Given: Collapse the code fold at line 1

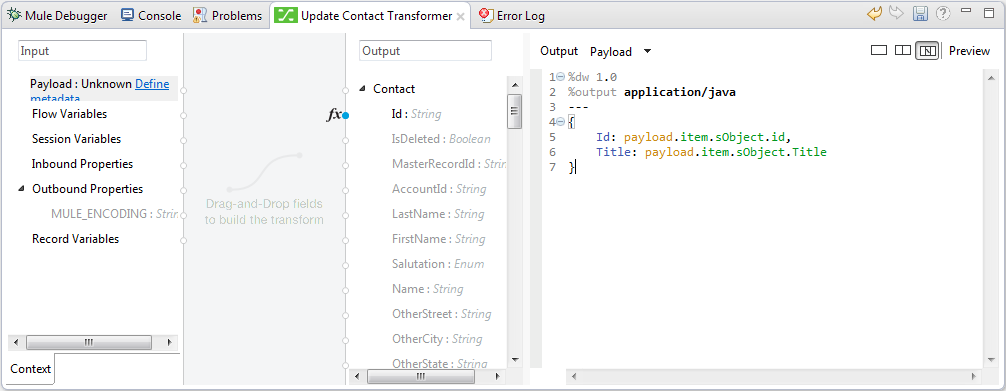Looking at the screenshot, I should 561,77.
